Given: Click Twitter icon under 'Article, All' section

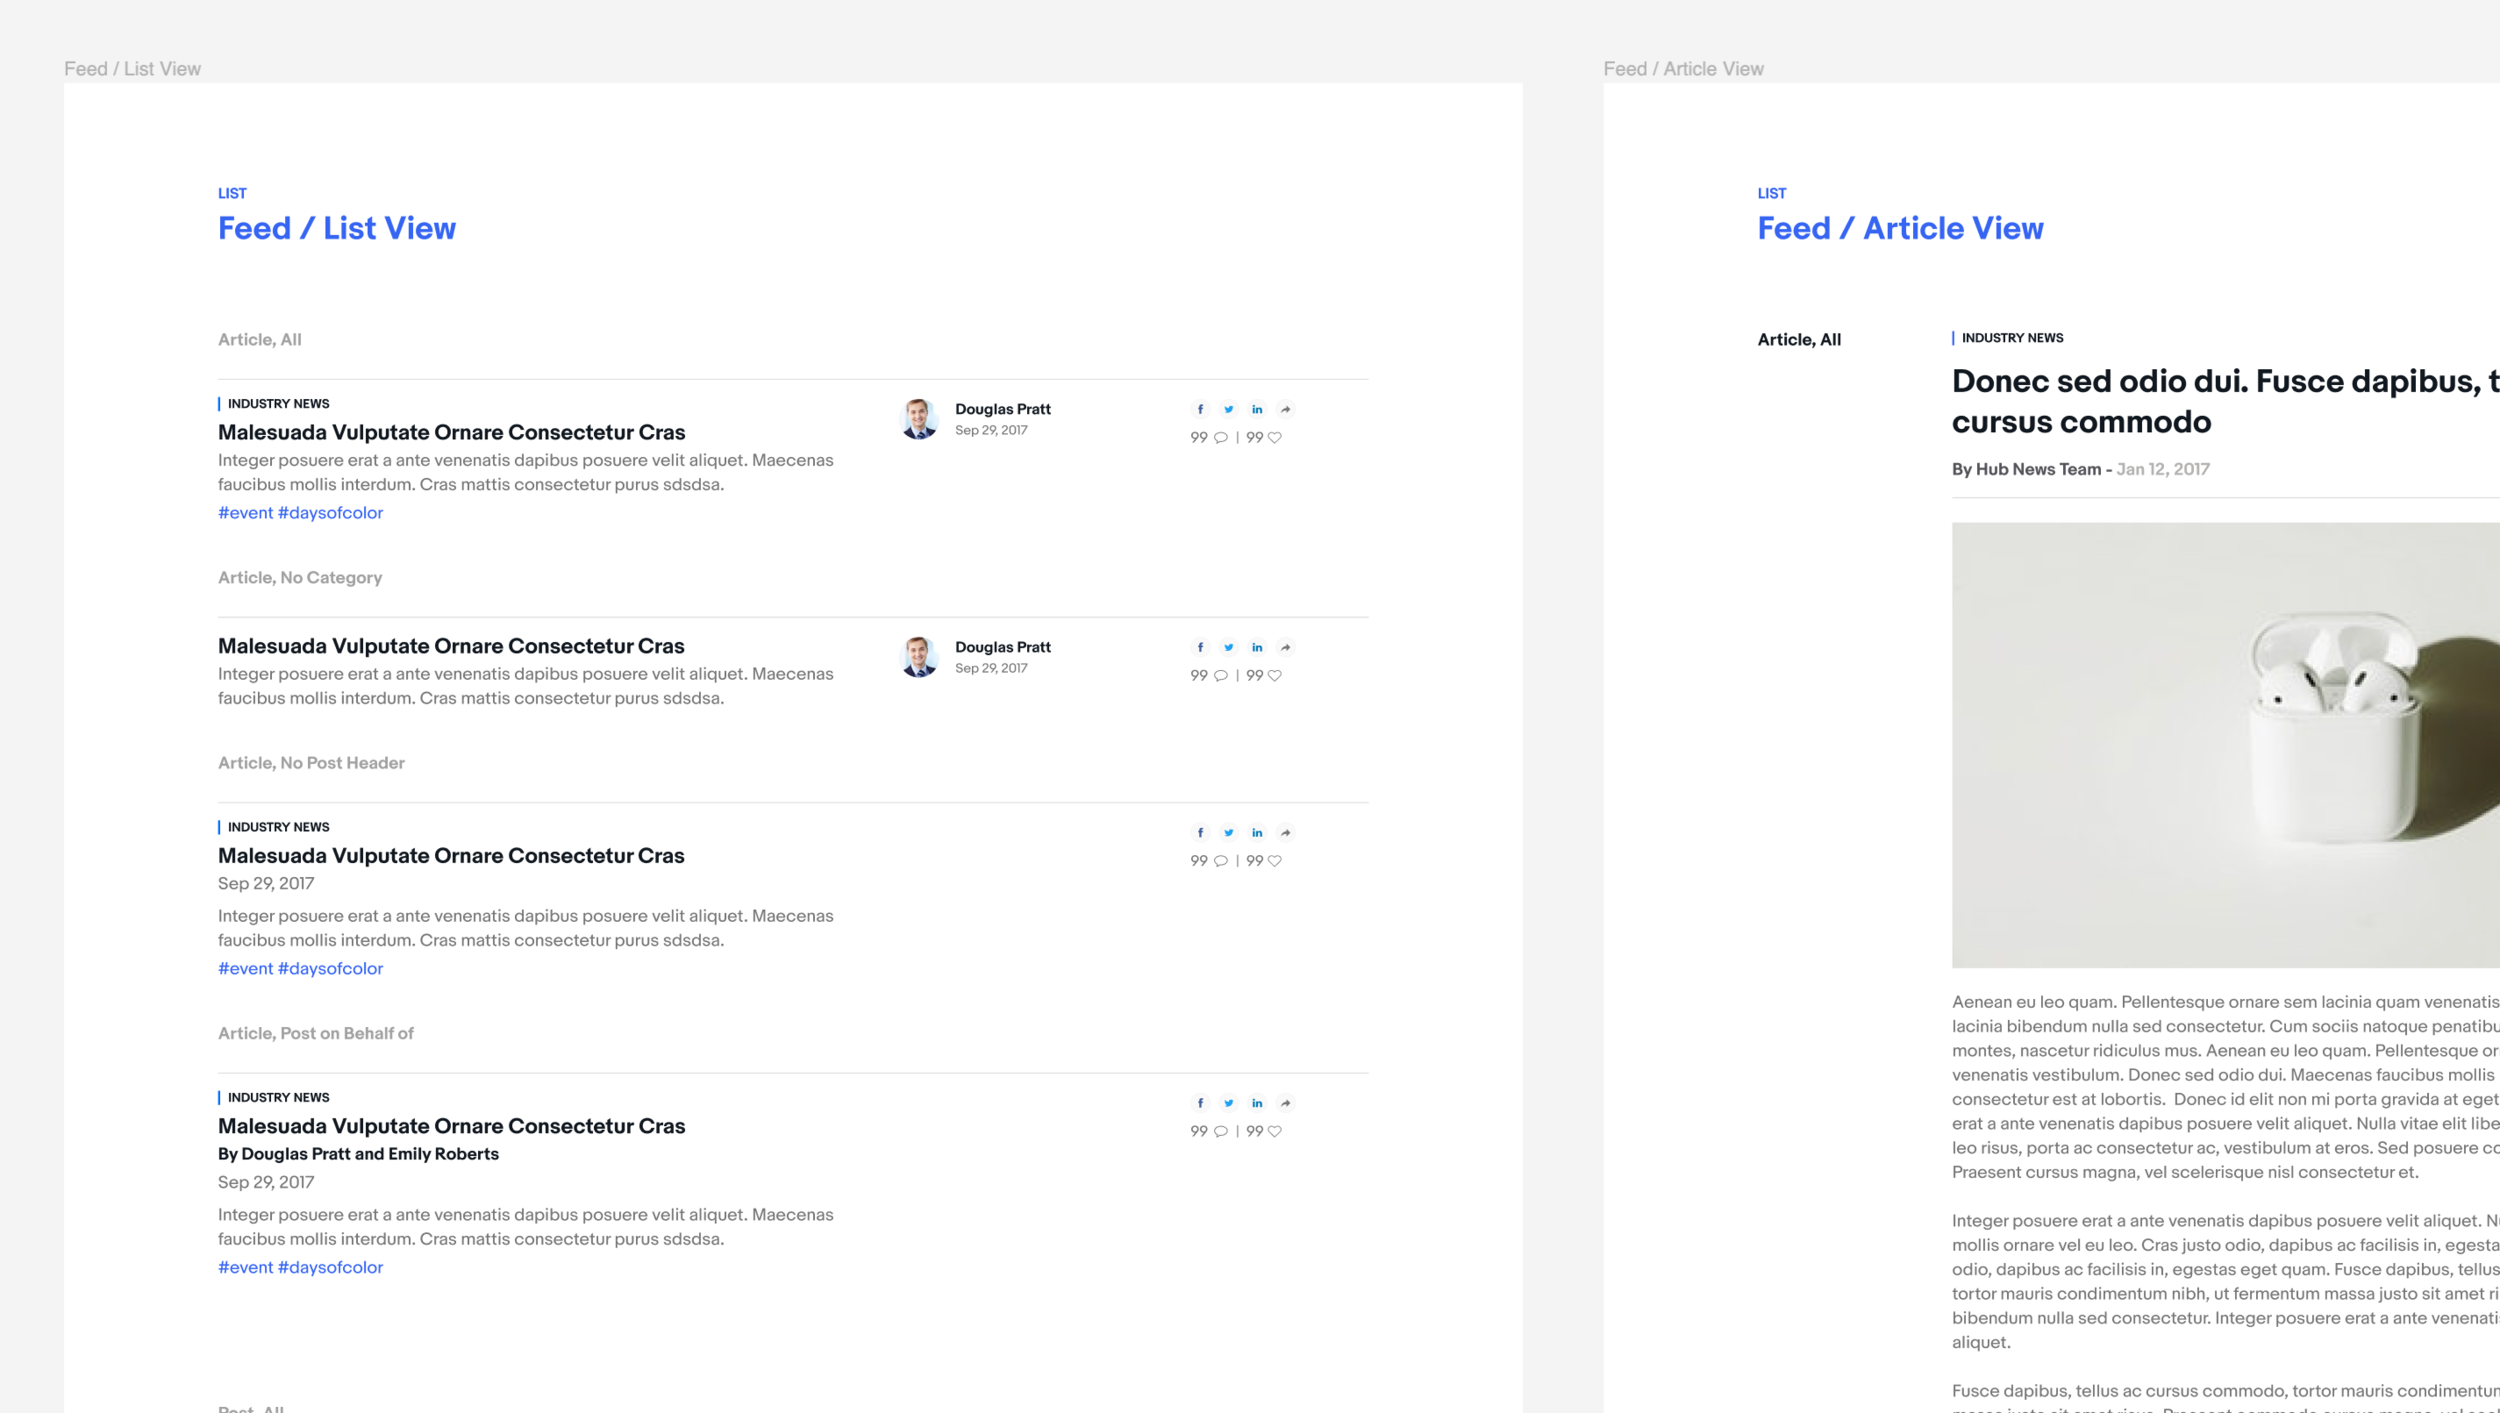Looking at the screenshot, I should (1228, 409).
